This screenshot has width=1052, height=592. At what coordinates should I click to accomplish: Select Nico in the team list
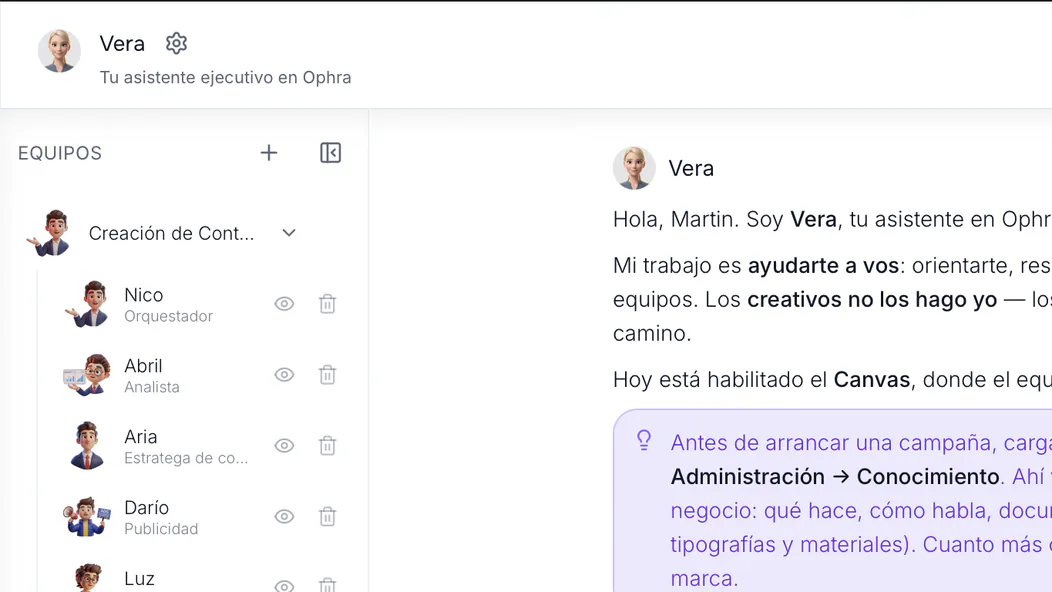click(201, 304)
